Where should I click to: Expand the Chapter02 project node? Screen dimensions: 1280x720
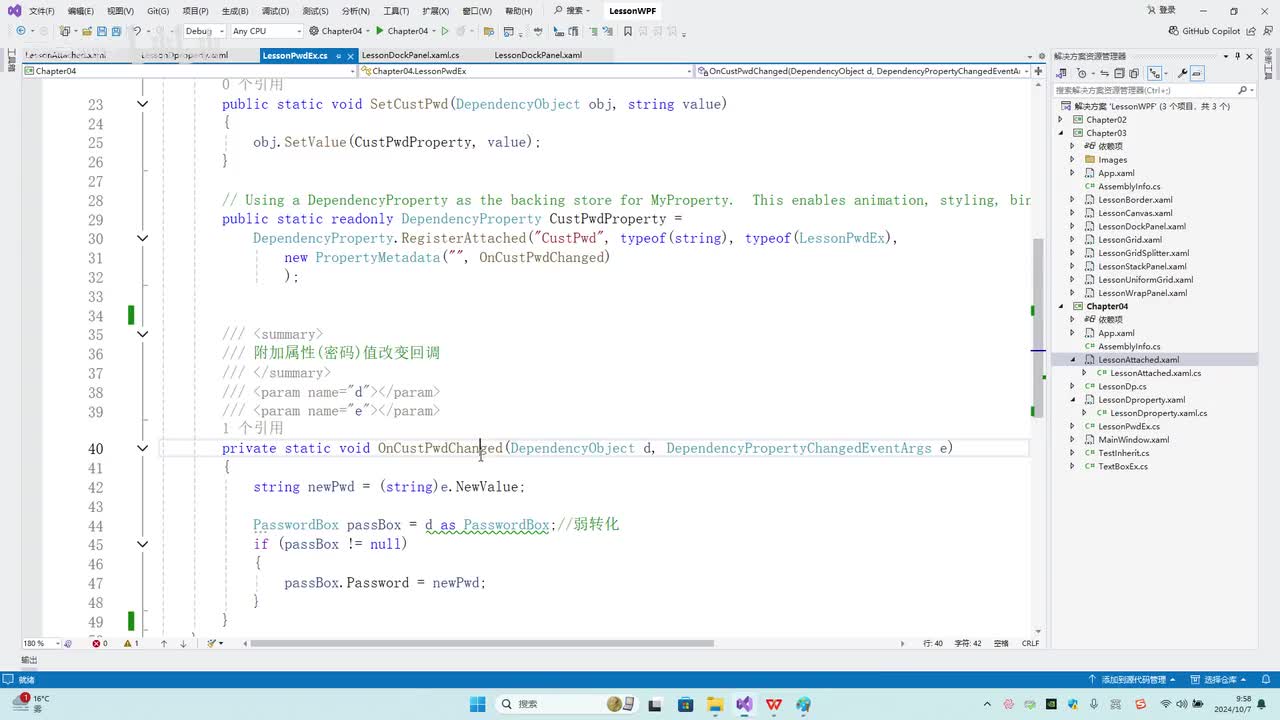(x=1061, y=120)
